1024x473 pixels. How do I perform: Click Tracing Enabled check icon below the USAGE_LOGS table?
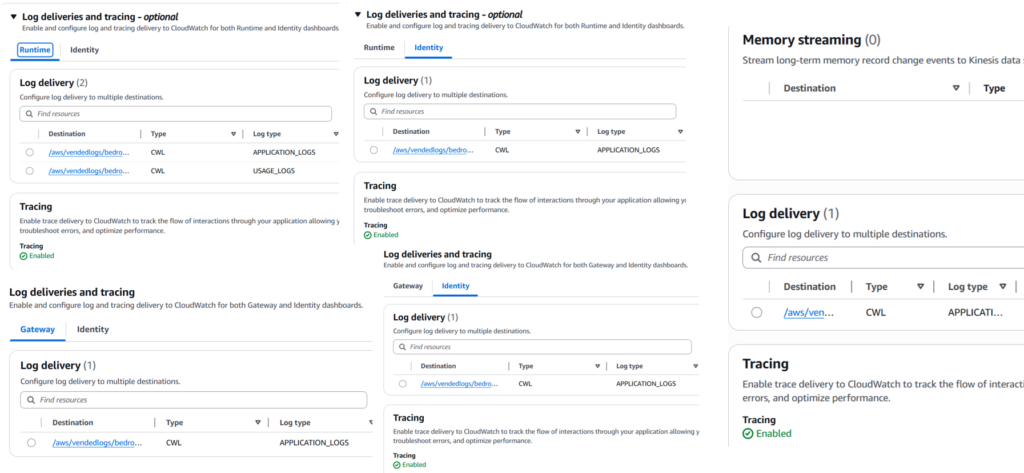(x=24, y=256)
